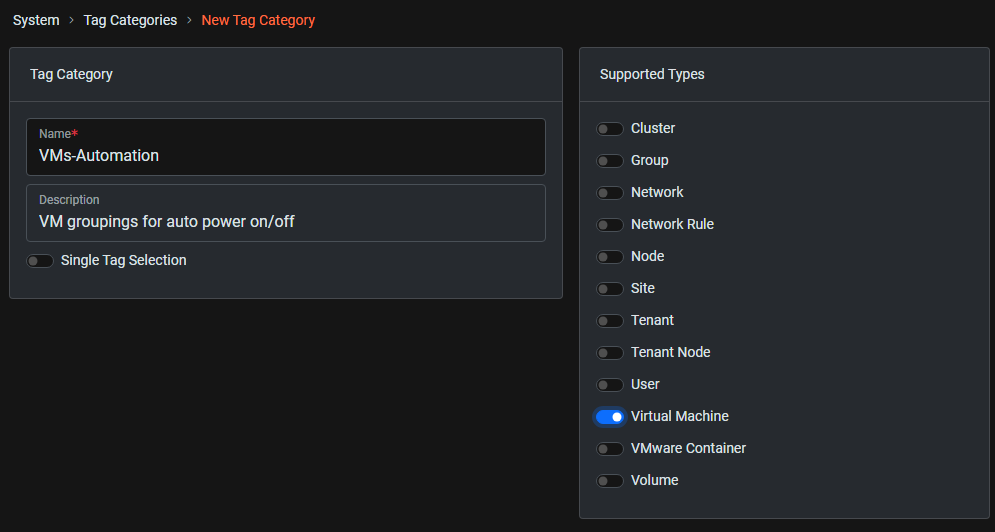The height and width of the screenshot is (532, 995).
Task: Click the Single Tag Selection label
Action: point(123,260)
